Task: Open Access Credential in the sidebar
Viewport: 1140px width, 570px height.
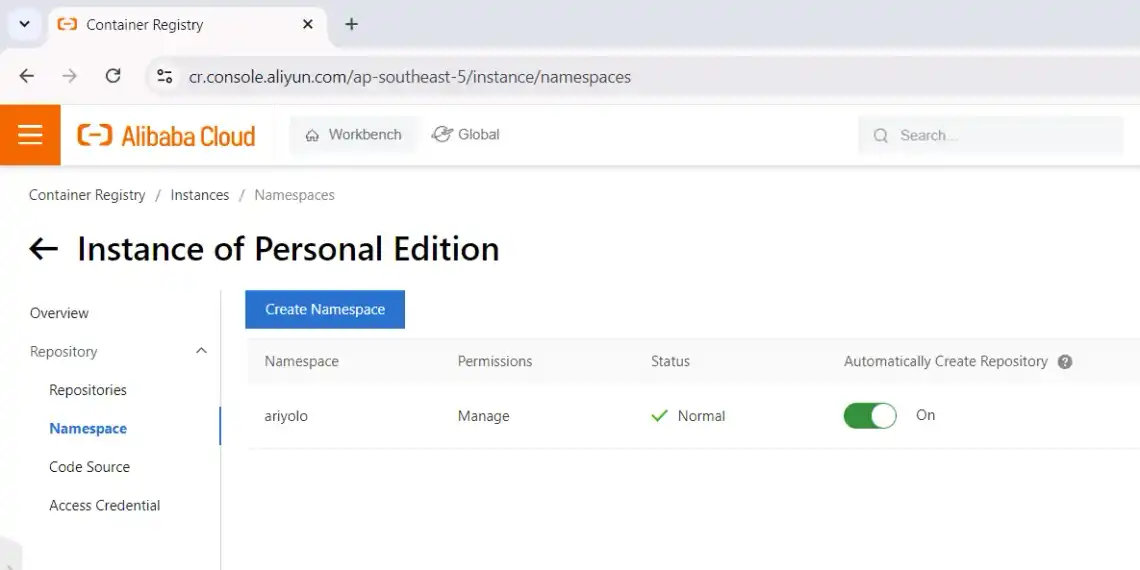Action: click(105, 506)
